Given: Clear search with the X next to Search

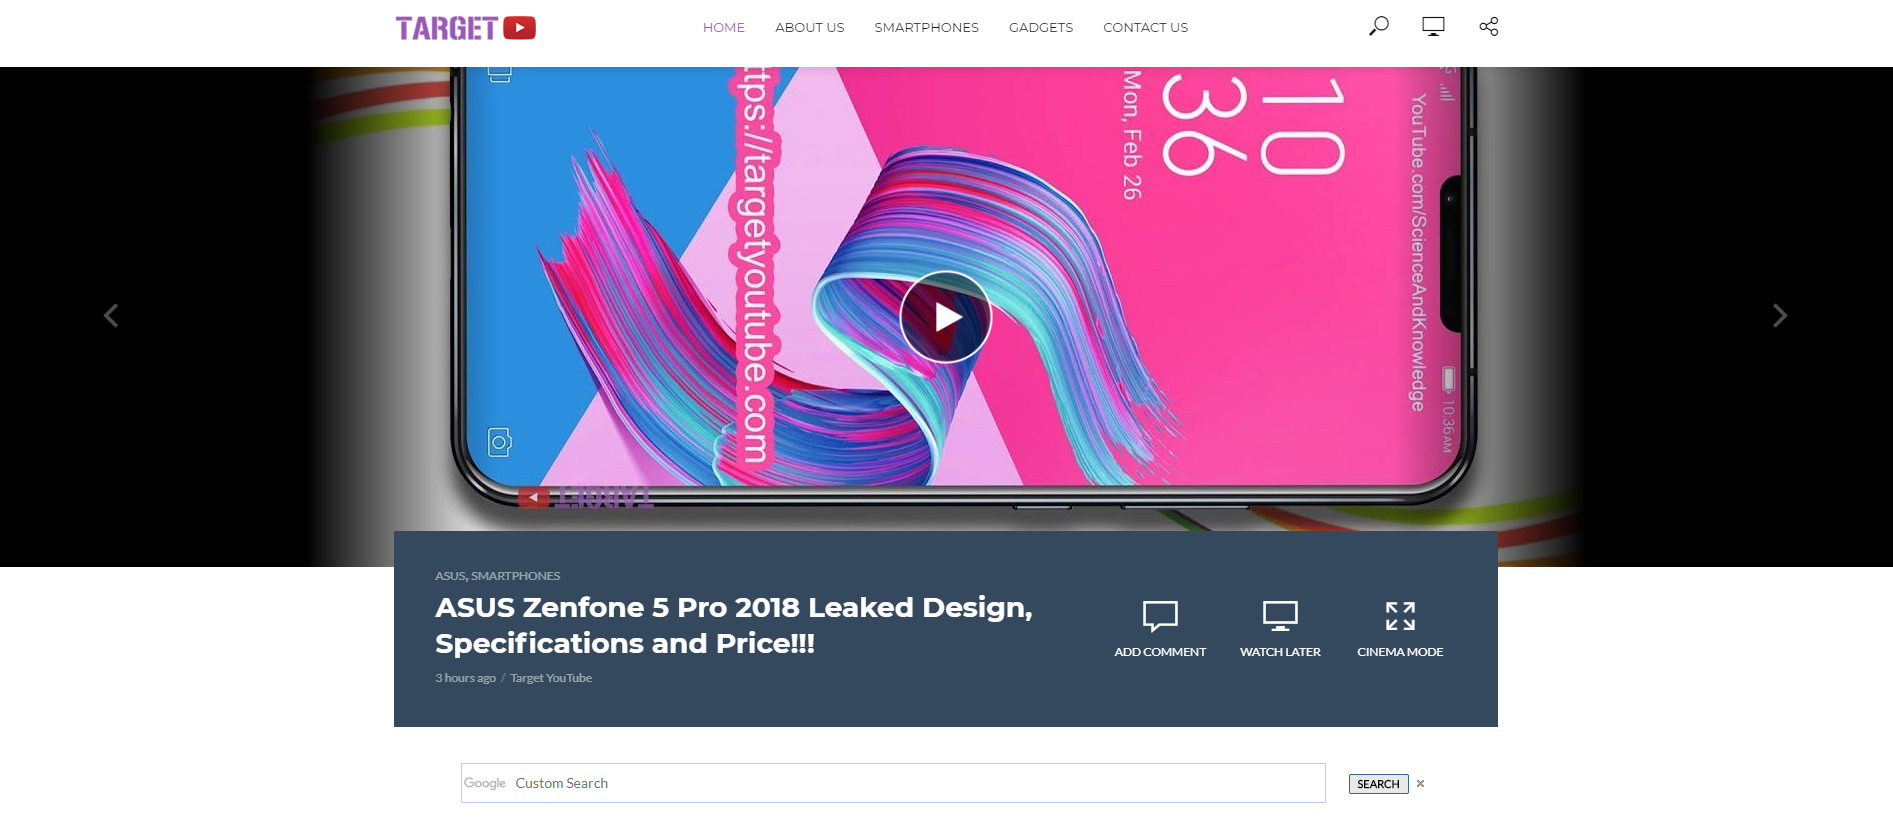Looking at the screenshot, I should 1420,784.
